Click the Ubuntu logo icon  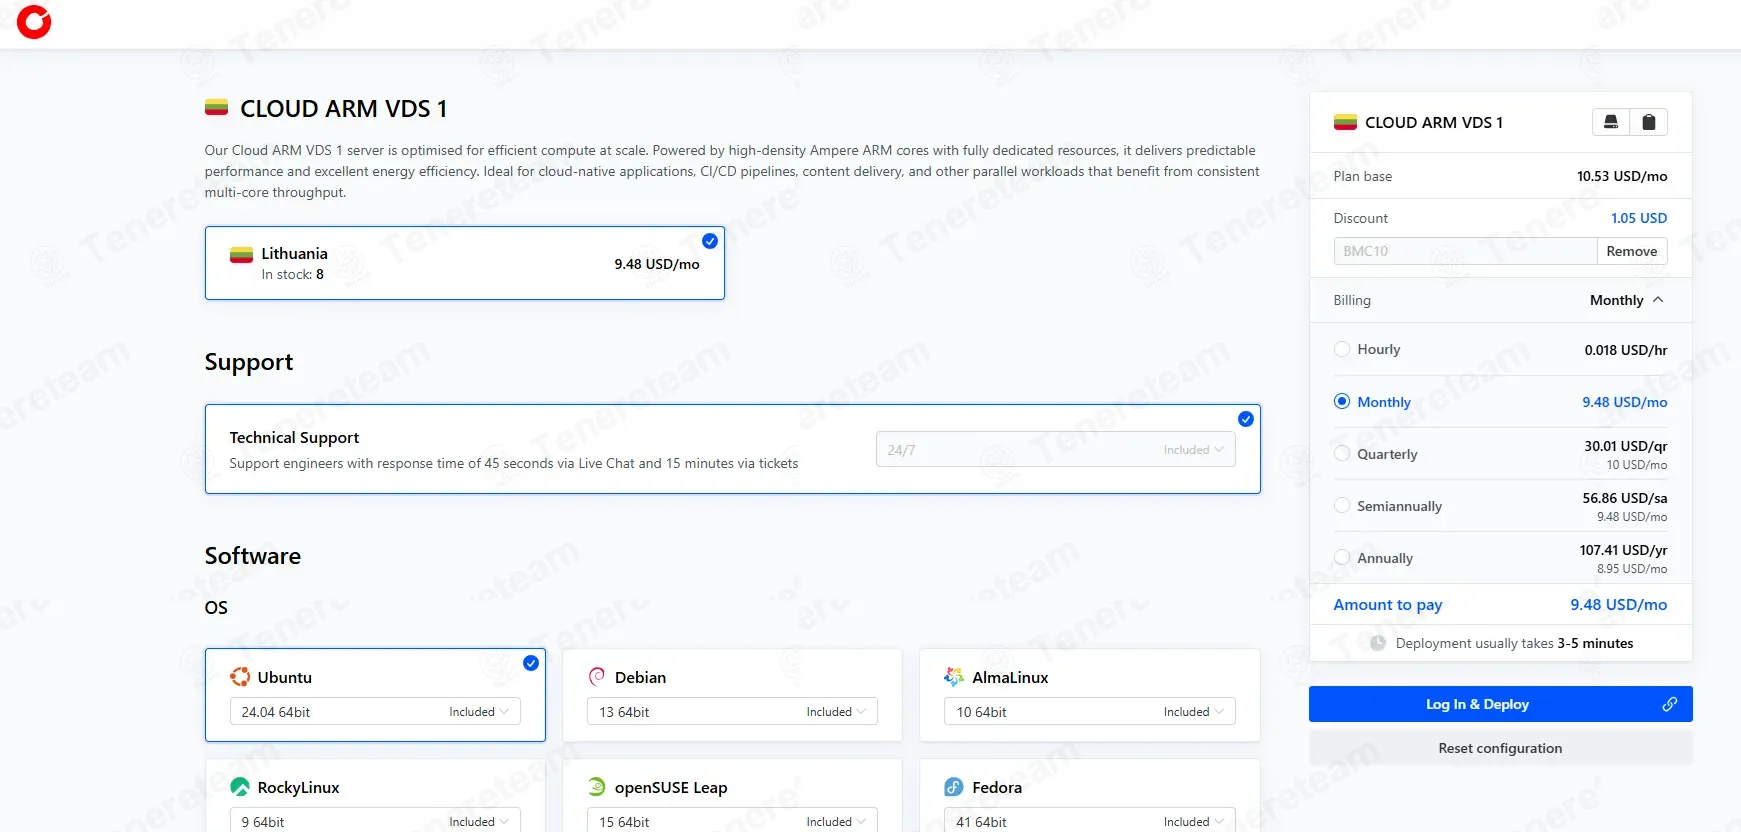240,677
